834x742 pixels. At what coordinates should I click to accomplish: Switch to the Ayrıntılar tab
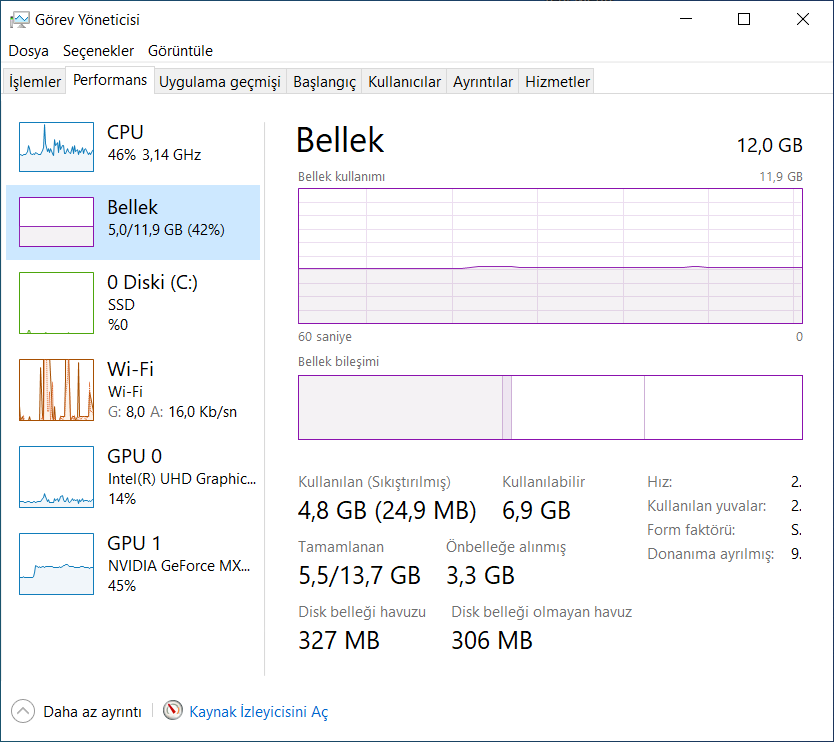[x=483, y=82]
